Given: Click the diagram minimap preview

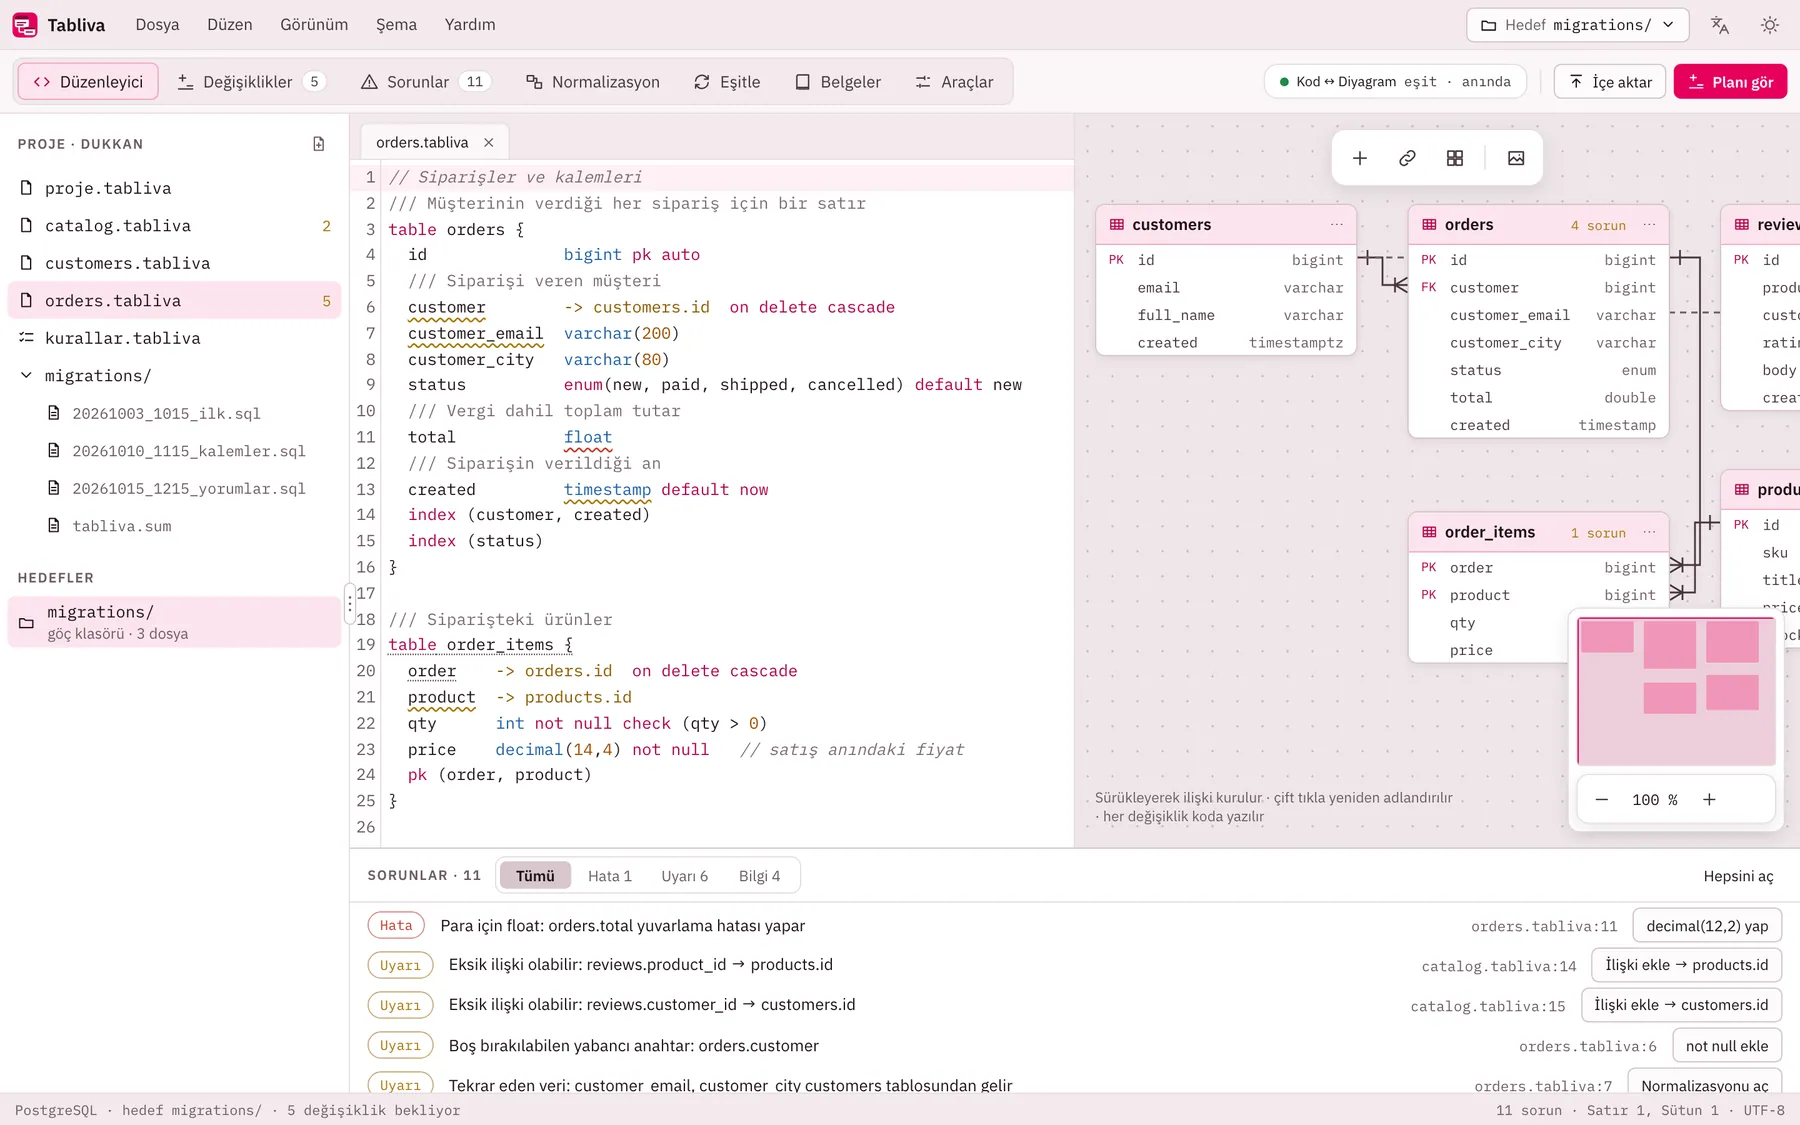Looking at the screenshot, I should pos(1676,691).
